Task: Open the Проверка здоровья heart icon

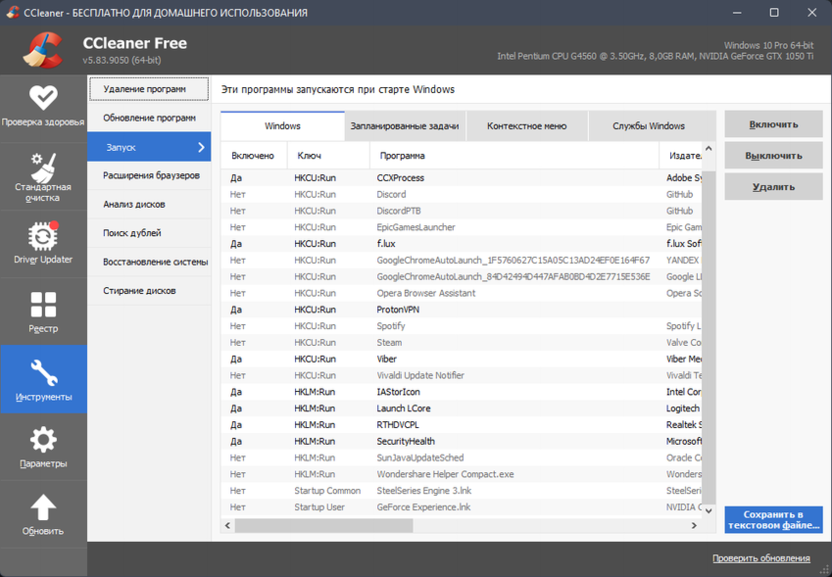Action: pyautogui.click(x=43, y=97)
